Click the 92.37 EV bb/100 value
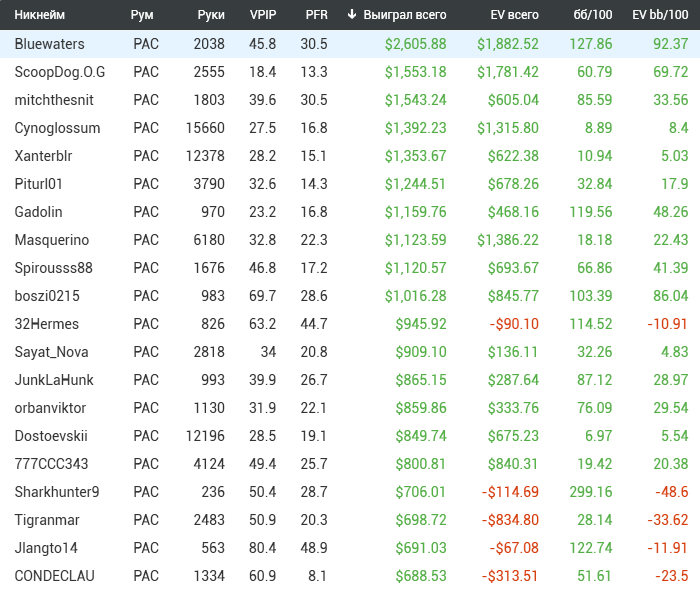 pos(671,44)
